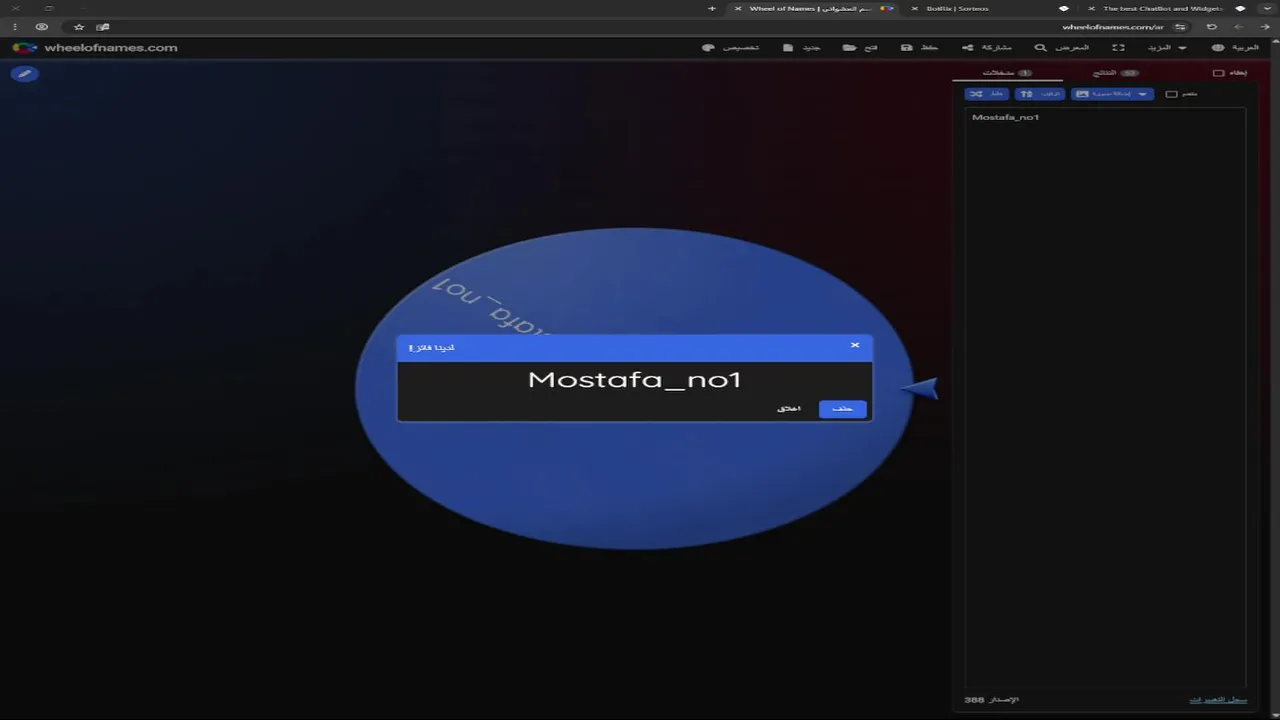
Task: Click the wheelofnames.com logo
Action: point(95,47)
